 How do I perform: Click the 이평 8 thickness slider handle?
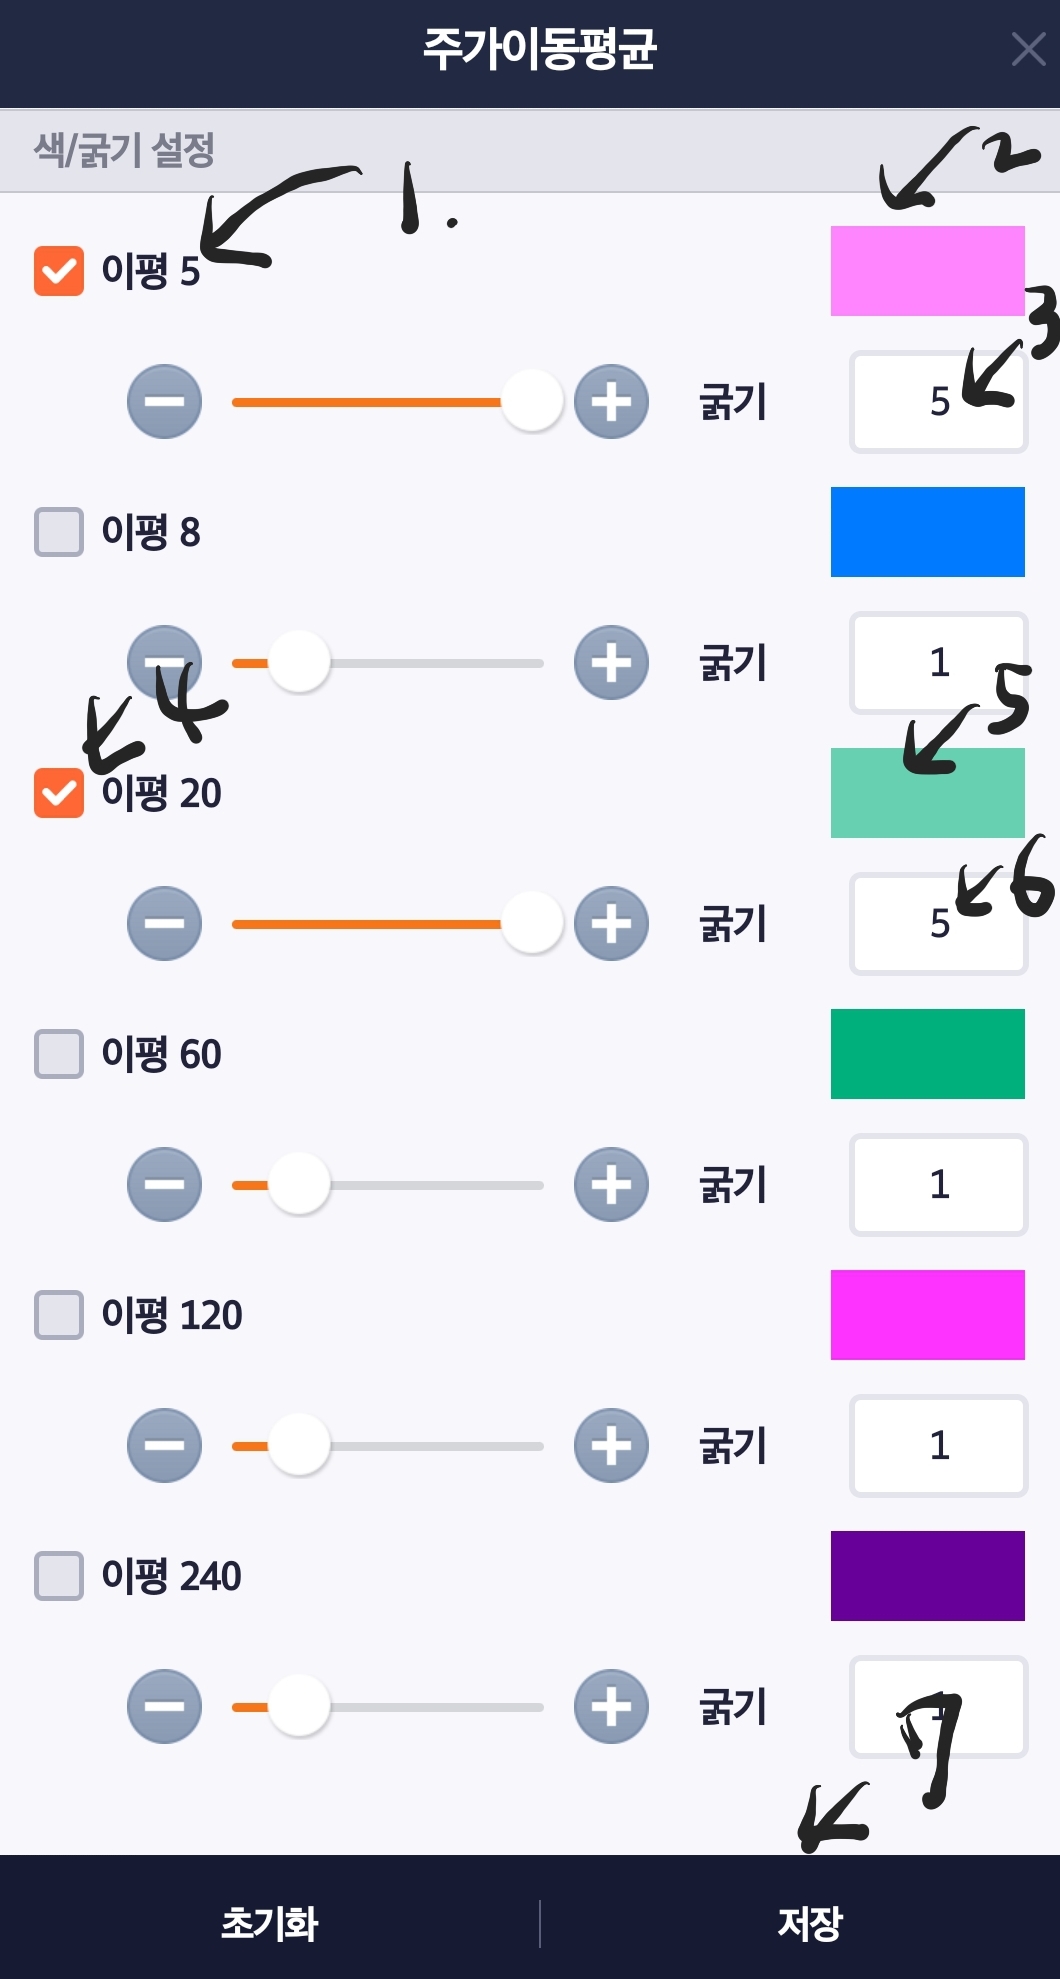[x=300, y=661]
